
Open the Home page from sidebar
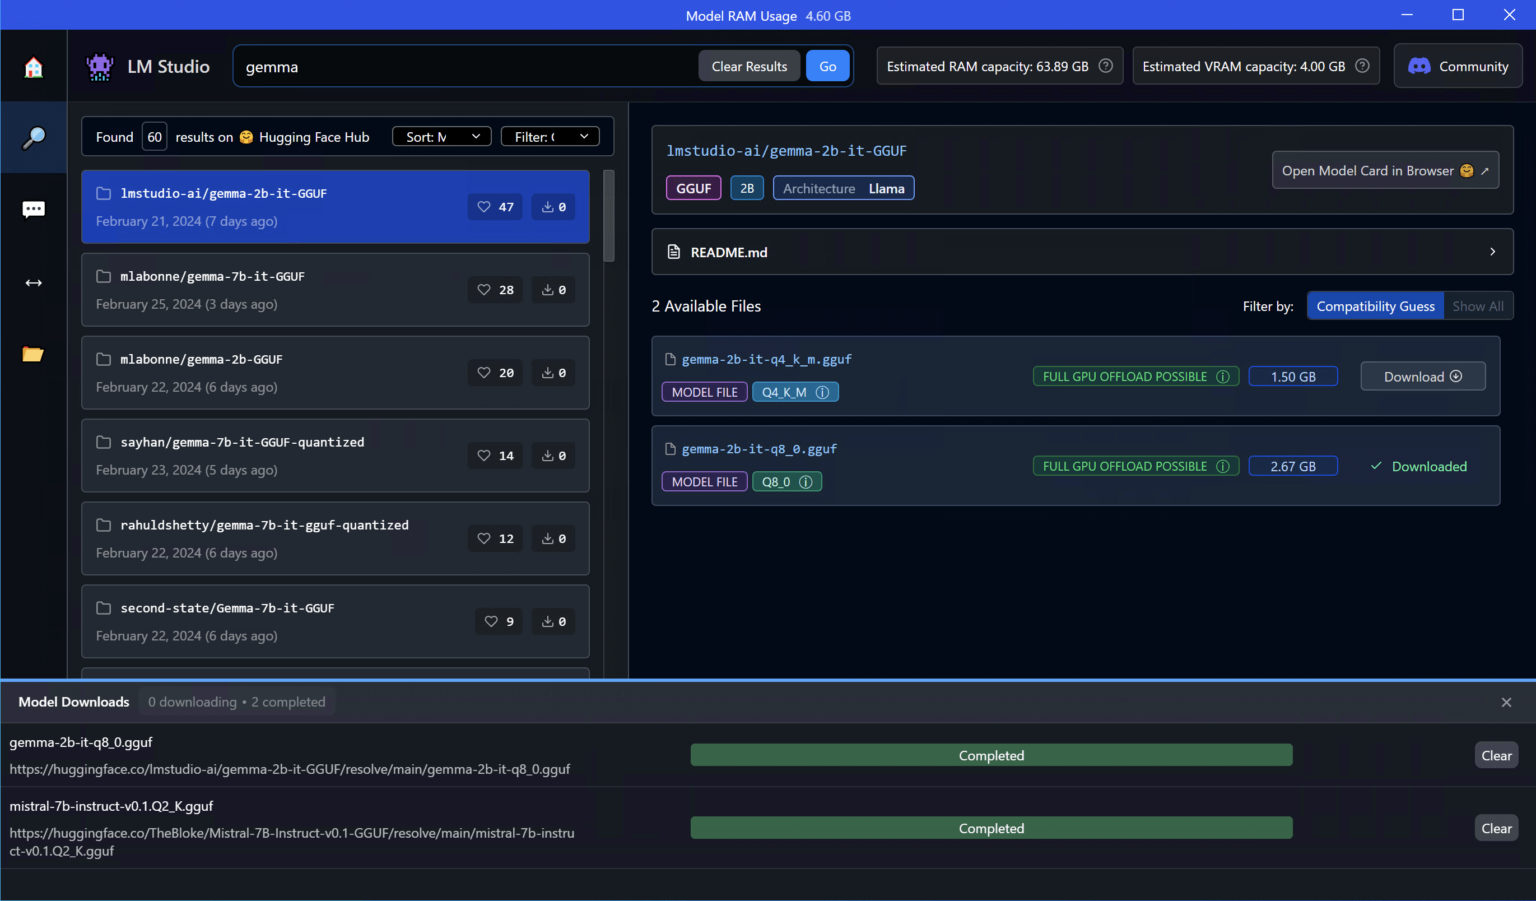click(33, 67)
